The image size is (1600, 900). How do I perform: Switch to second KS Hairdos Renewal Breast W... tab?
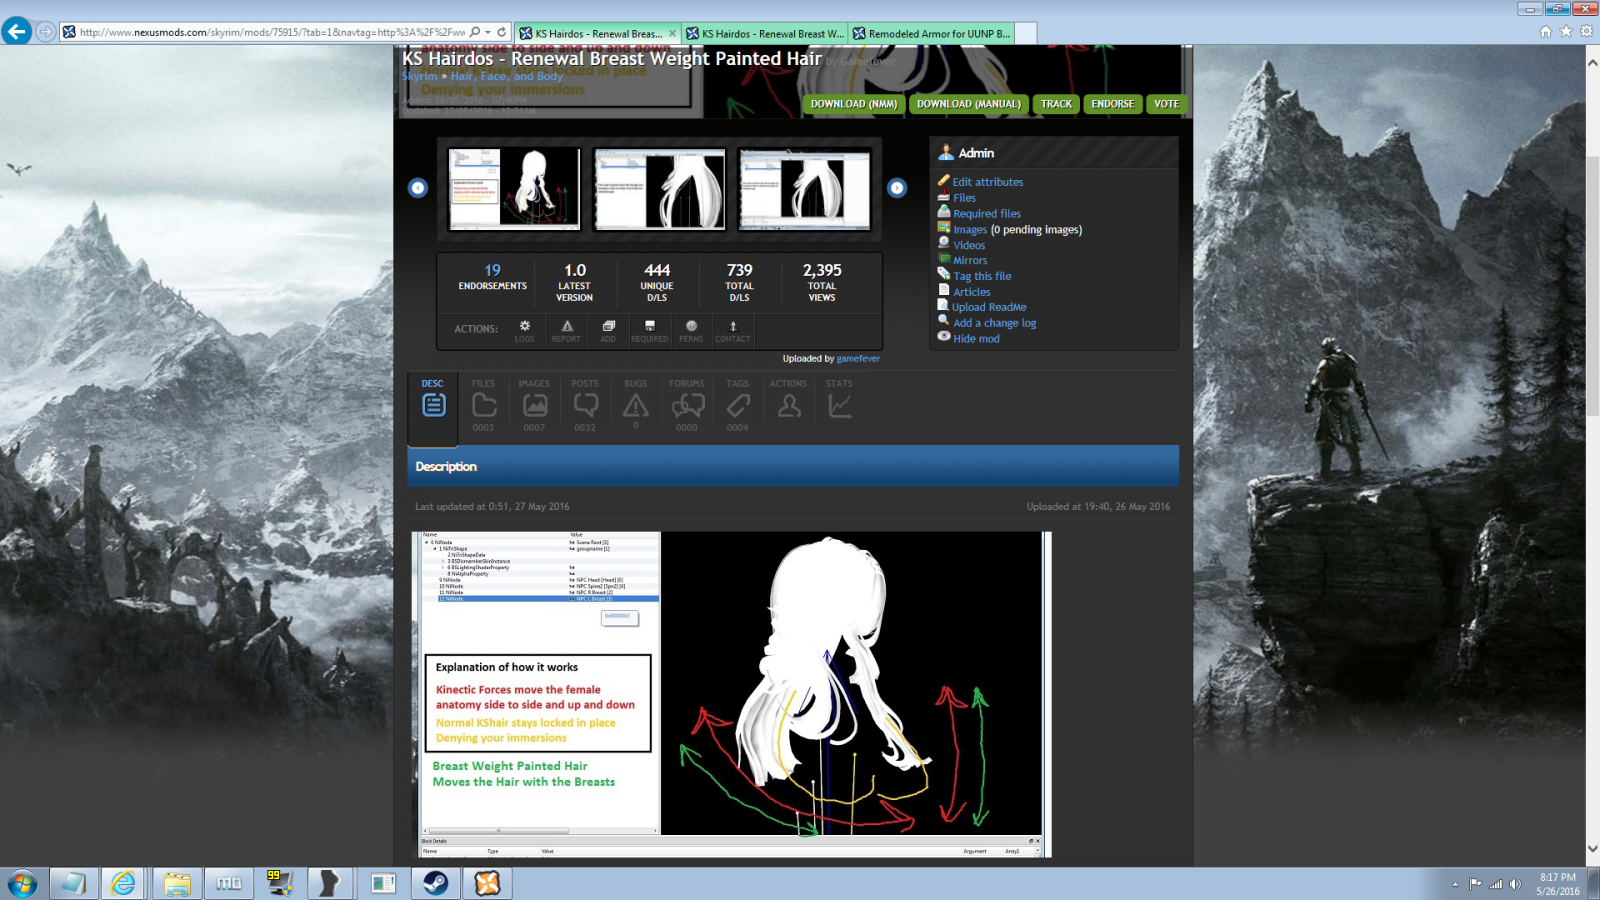(764, 33)
